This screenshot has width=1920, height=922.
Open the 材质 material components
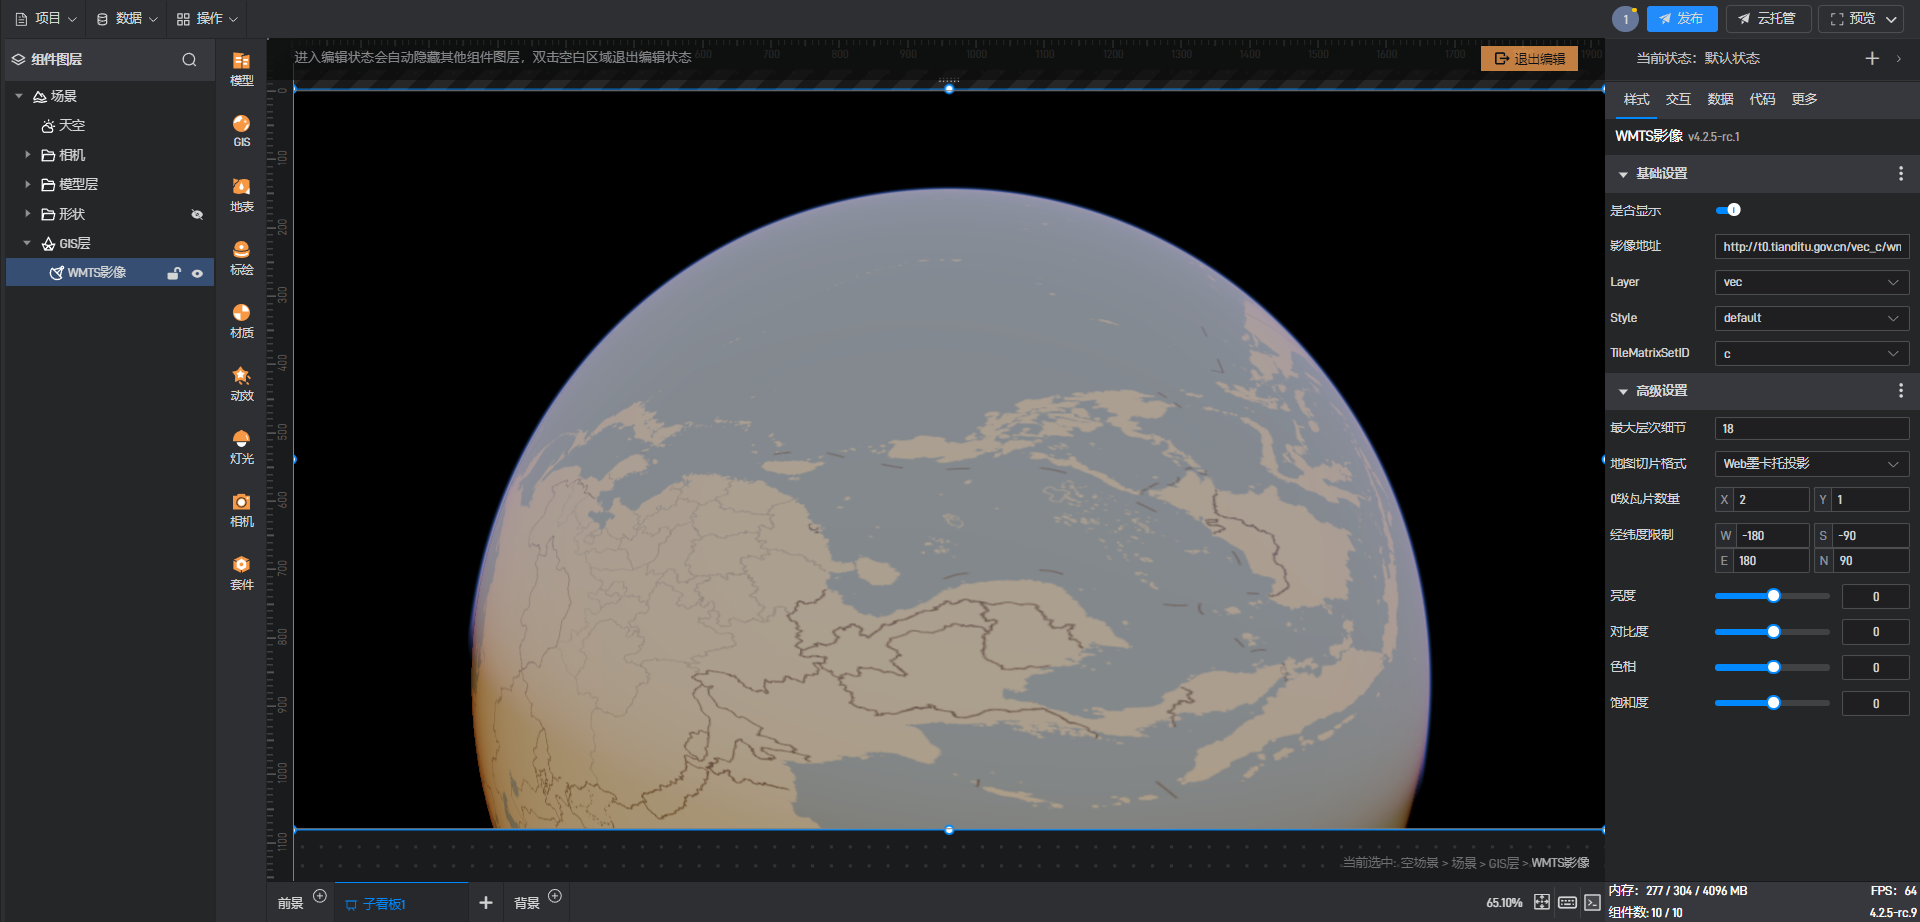241,320
